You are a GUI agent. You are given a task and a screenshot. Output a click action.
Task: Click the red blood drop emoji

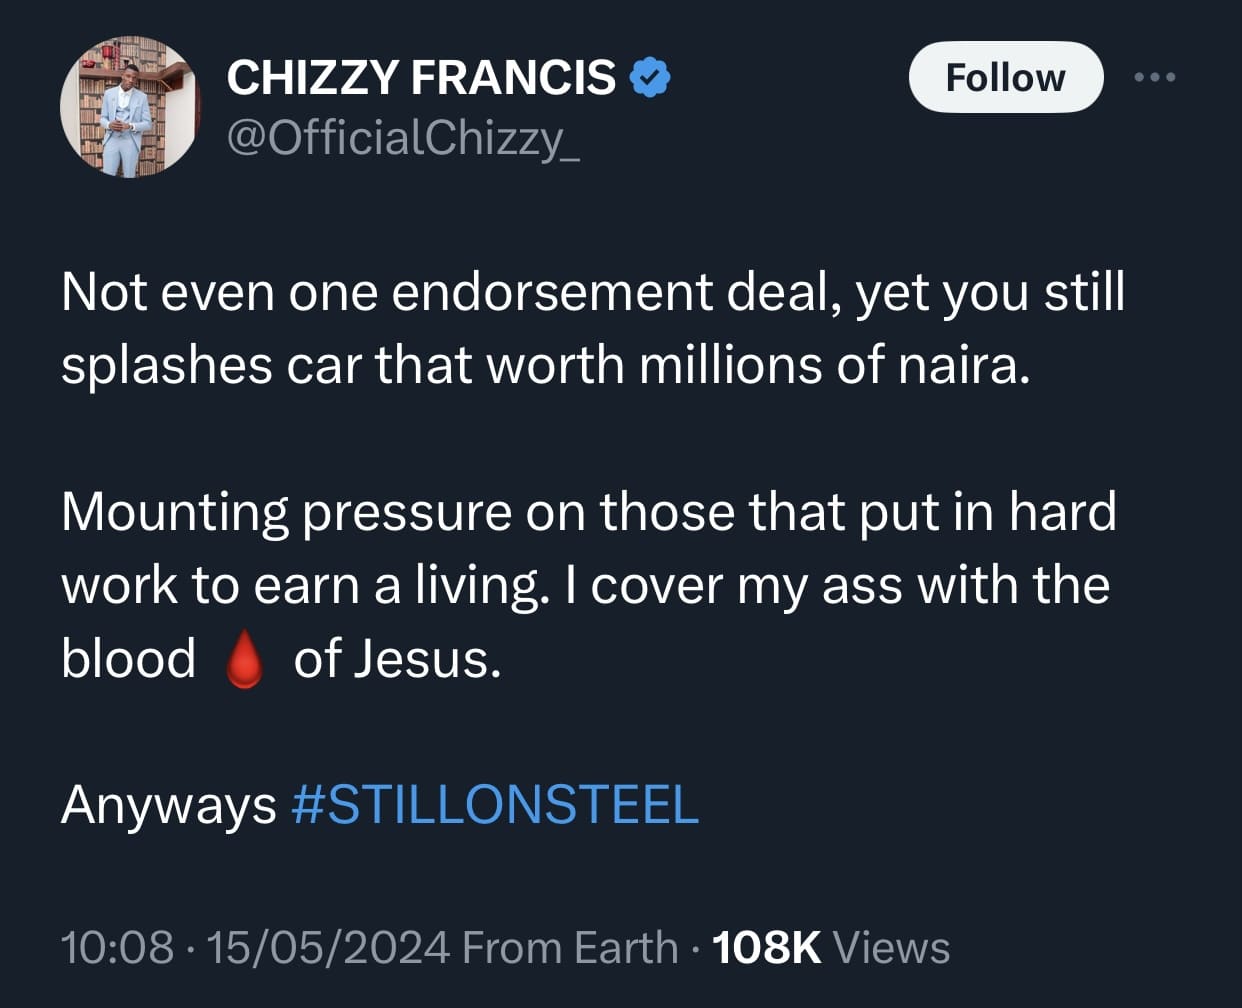244,662
